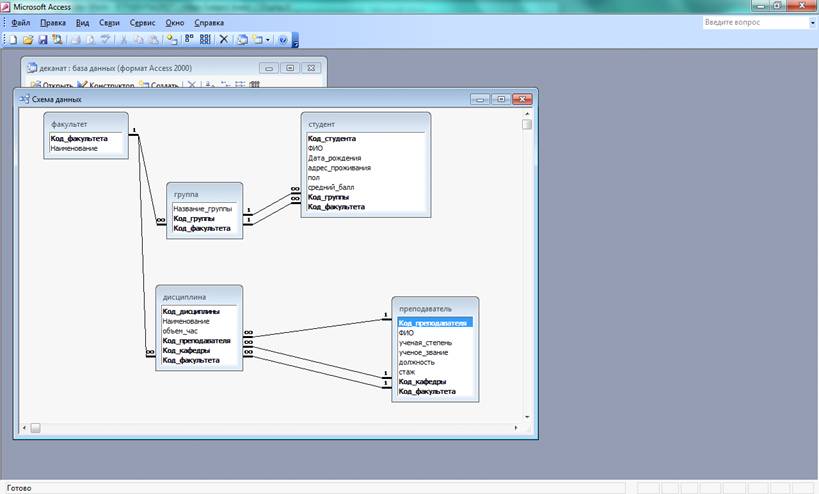Open the Сервис menu
The image size is (819, 494).
point(145,22)
